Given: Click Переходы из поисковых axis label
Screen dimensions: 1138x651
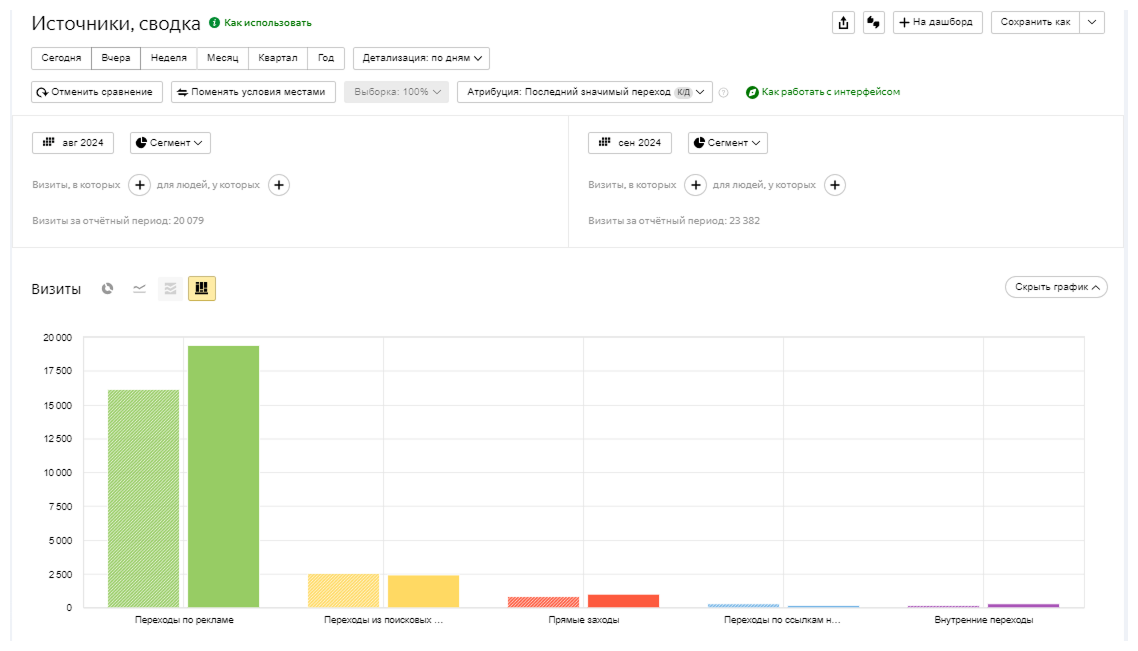Looking at the screenshot, I should (x=383, y=621).
